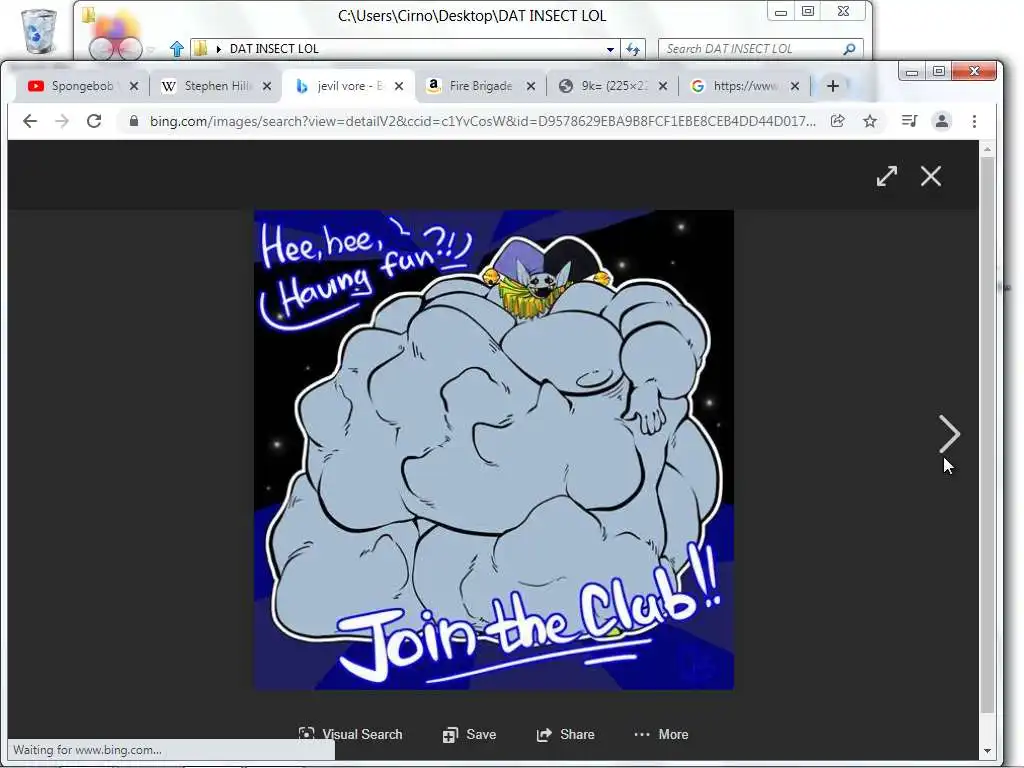This screenshot has width=1024, height=768.
Task: Open a new browser tab
Action: [833, 86]
